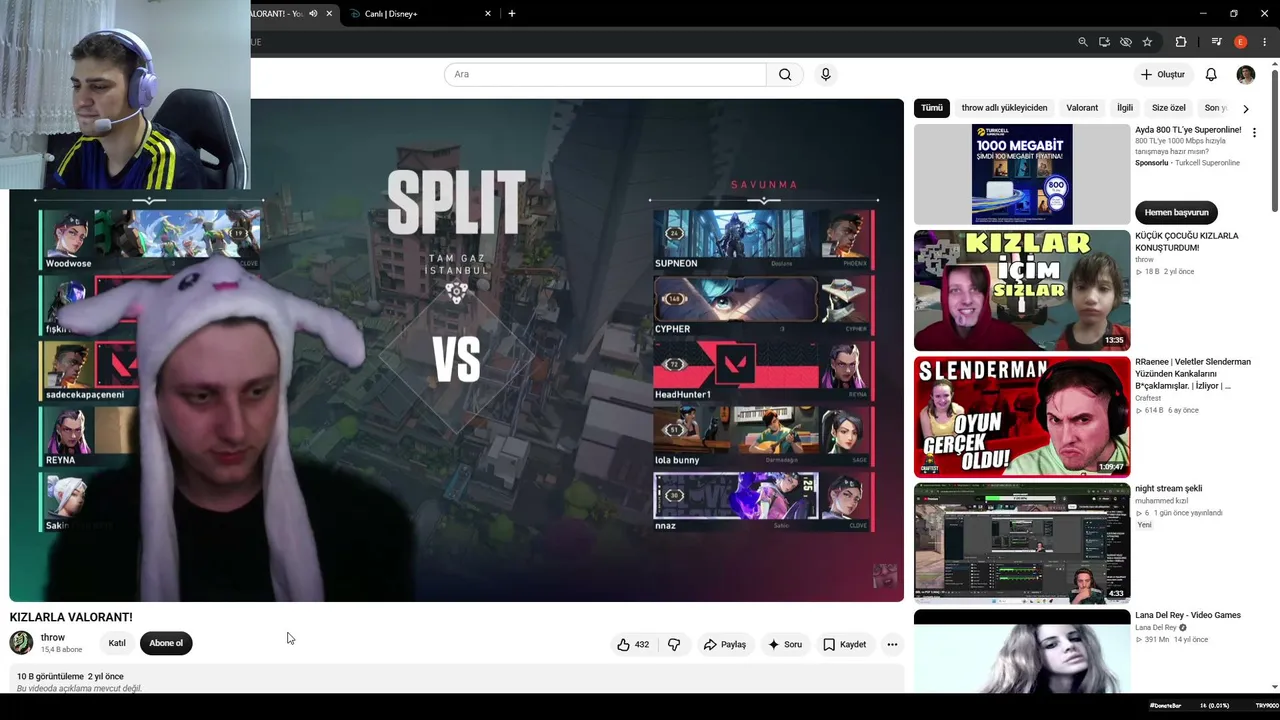
Task: Click the YouTube search field labeled Ara
Action: coord(605,74)
